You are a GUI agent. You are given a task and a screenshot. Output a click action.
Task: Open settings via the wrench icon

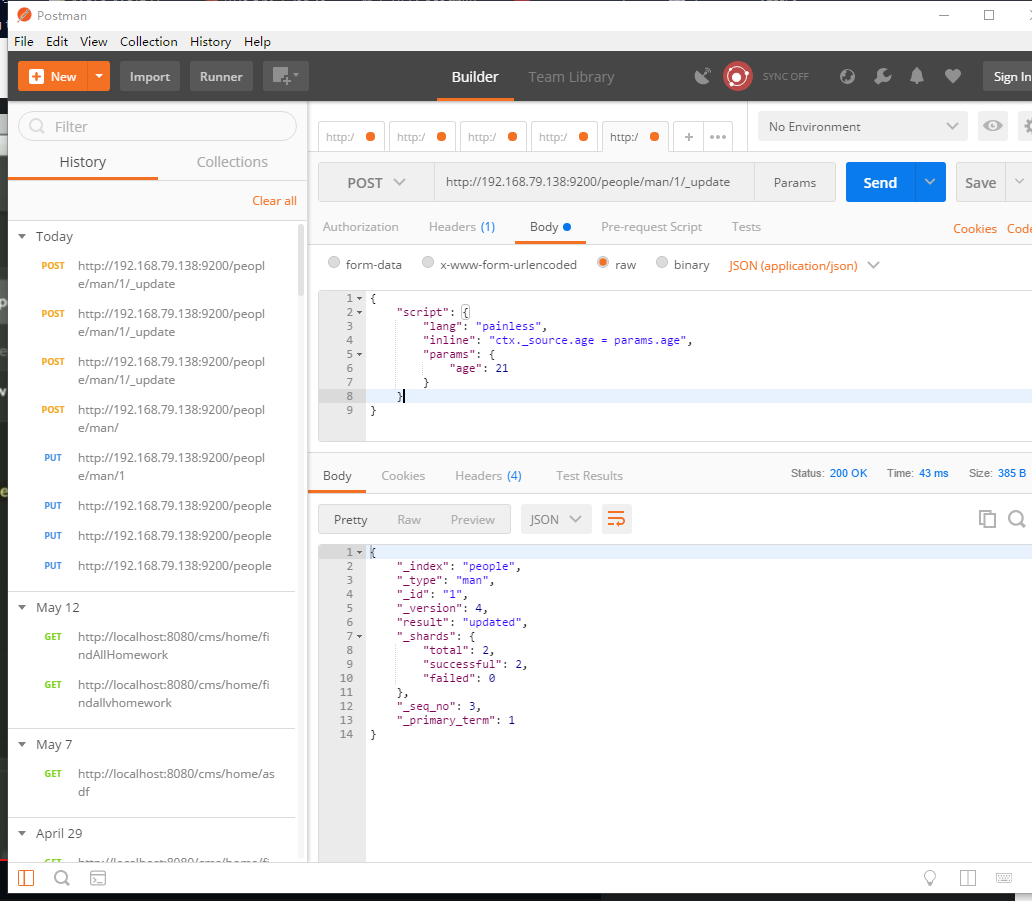(x=882, y=77)
